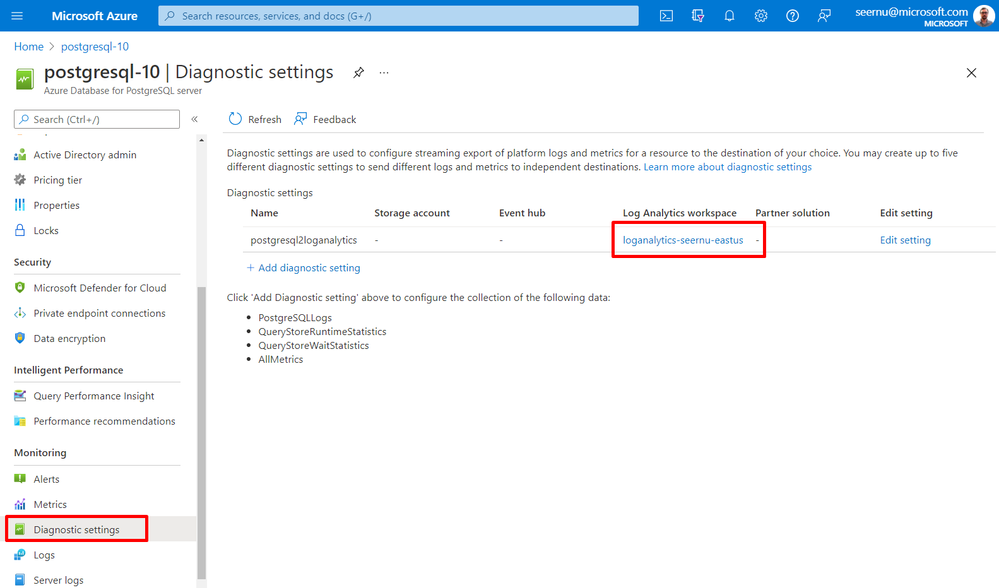Open Microsoft Defender for Cloud
999x588 pixels.
pyautogui.click(x=100, y=288)
